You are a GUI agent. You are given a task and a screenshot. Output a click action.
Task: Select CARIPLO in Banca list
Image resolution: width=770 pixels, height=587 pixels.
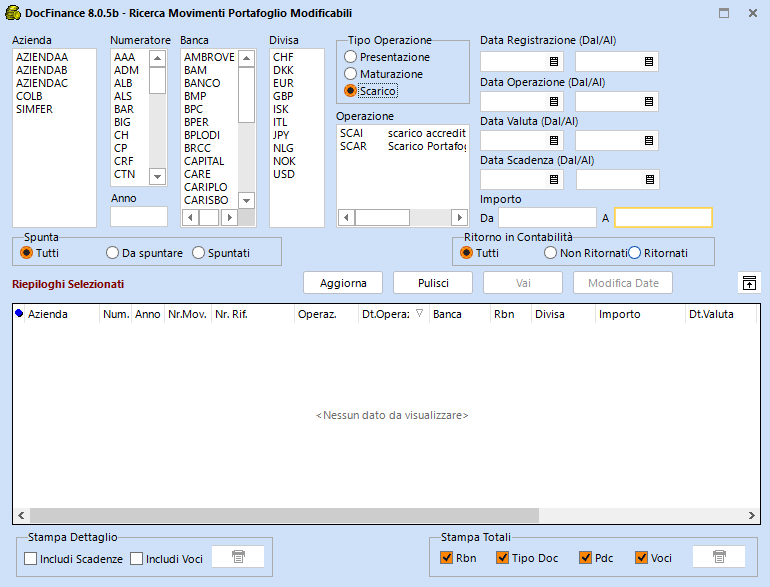pyautogui.click(x=210, y=187)
